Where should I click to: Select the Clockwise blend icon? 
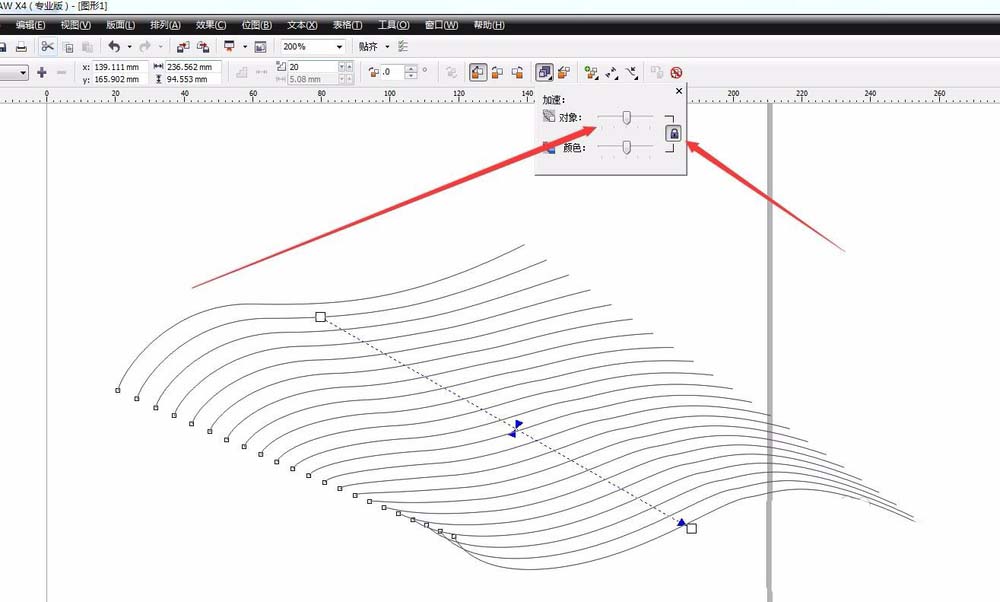click(497, 72)
